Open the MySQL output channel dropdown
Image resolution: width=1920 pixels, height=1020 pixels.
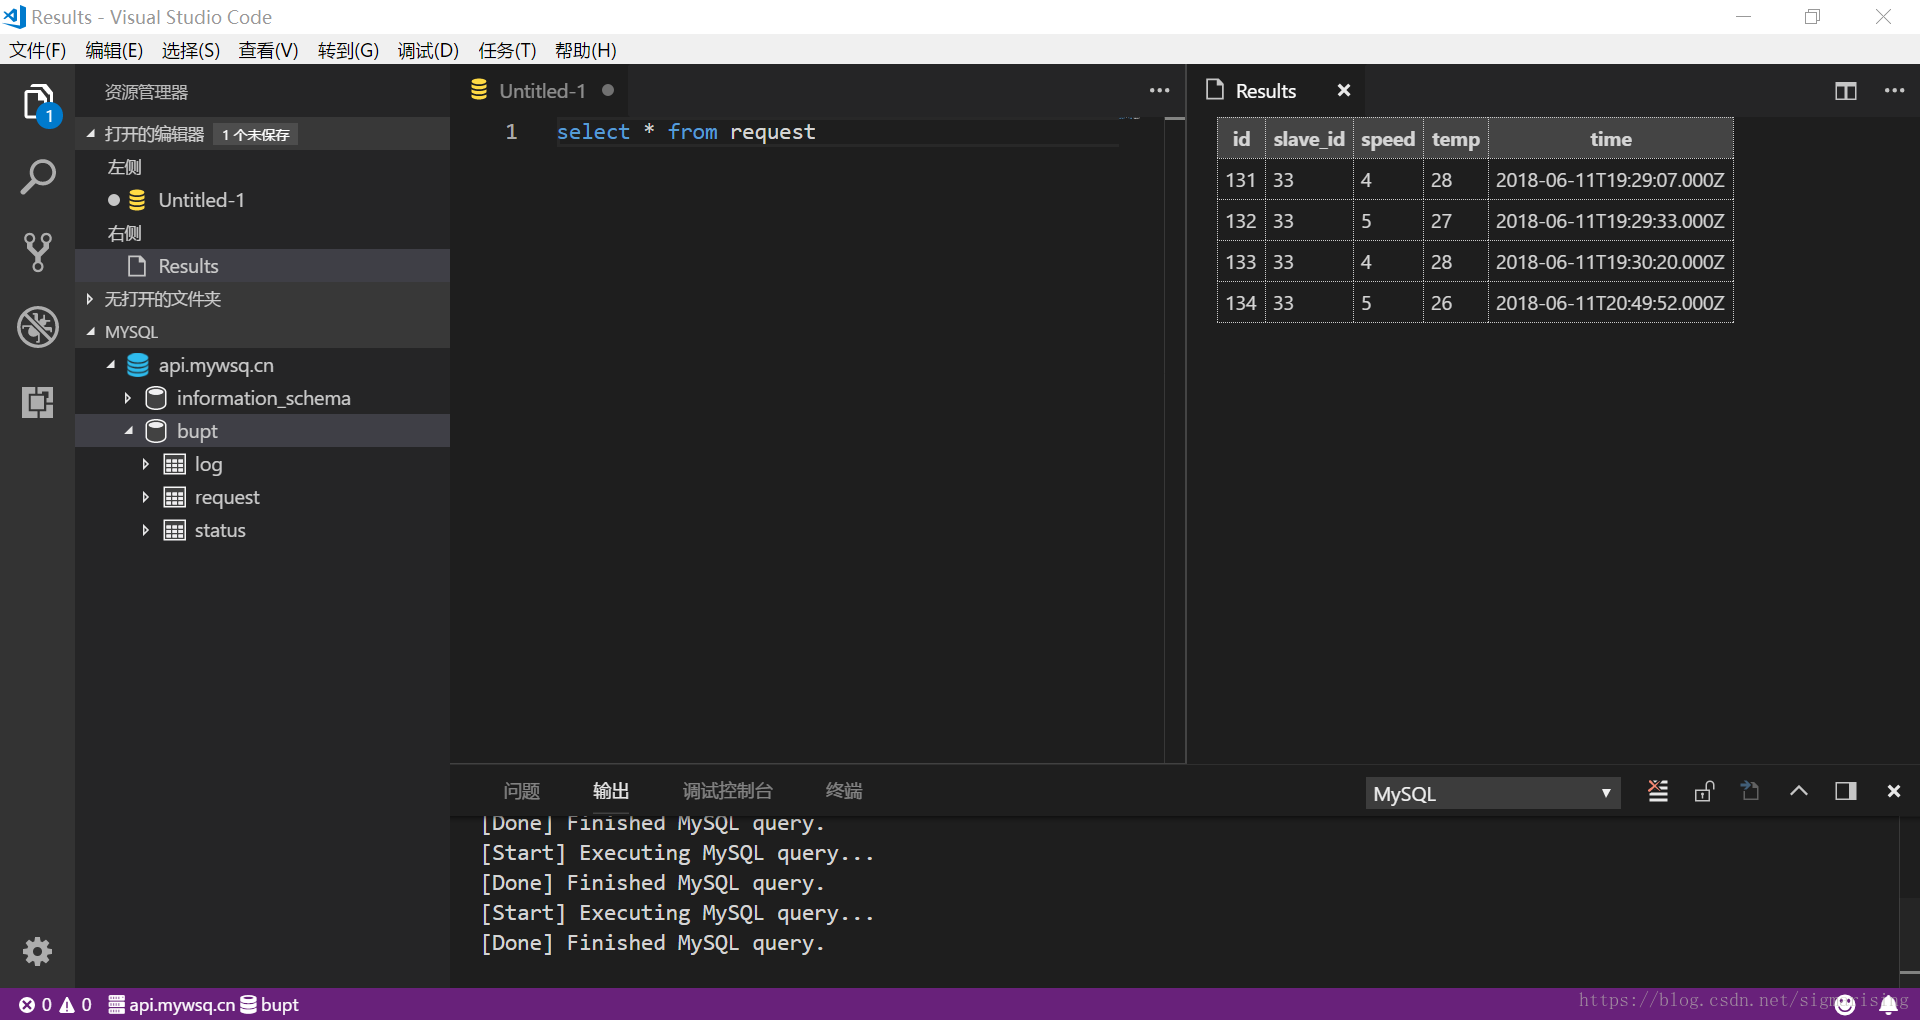(x=1492, y=793)
